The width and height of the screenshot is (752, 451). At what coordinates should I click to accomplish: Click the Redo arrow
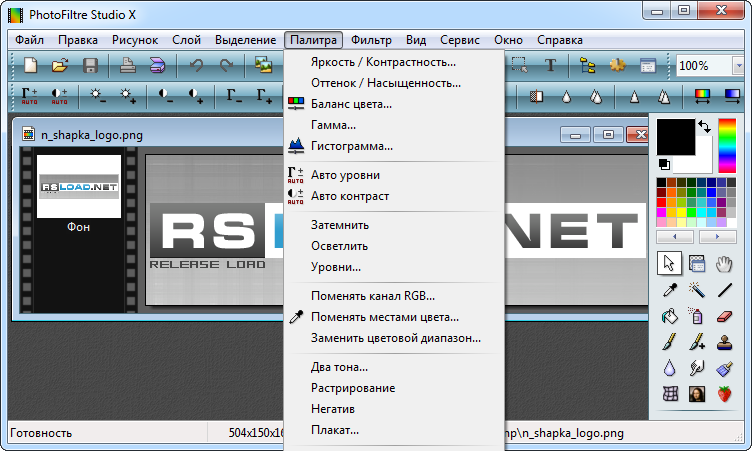coord(226,66)
